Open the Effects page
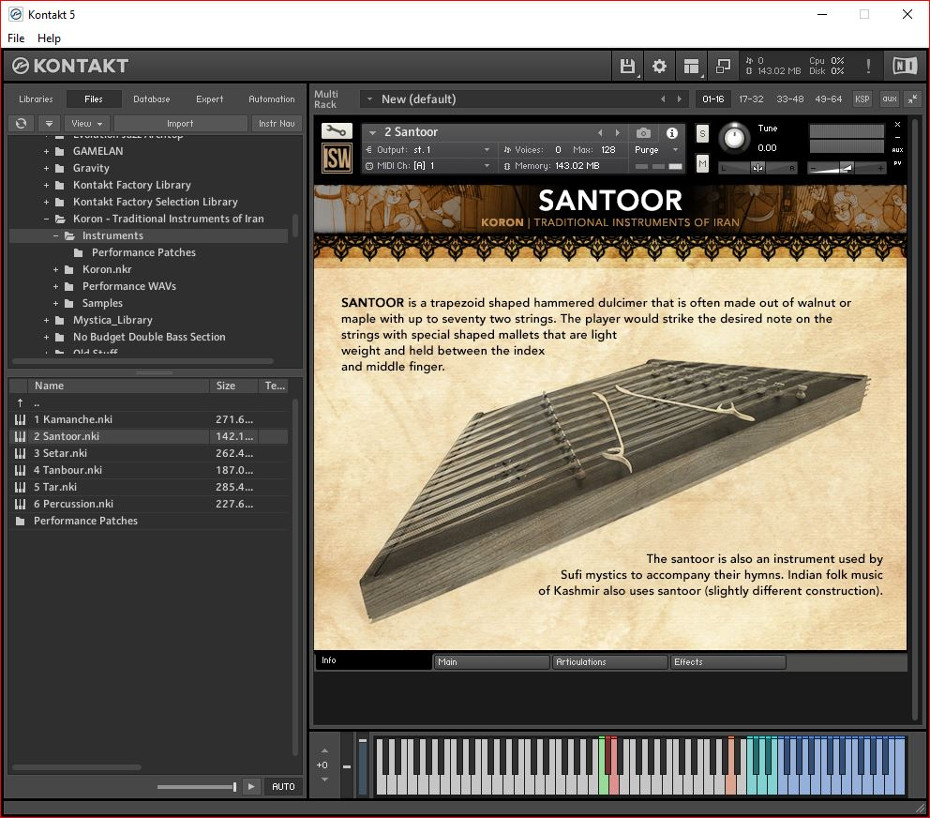The height and width of the screenshot is (818, 930). [x=728, y=662]
